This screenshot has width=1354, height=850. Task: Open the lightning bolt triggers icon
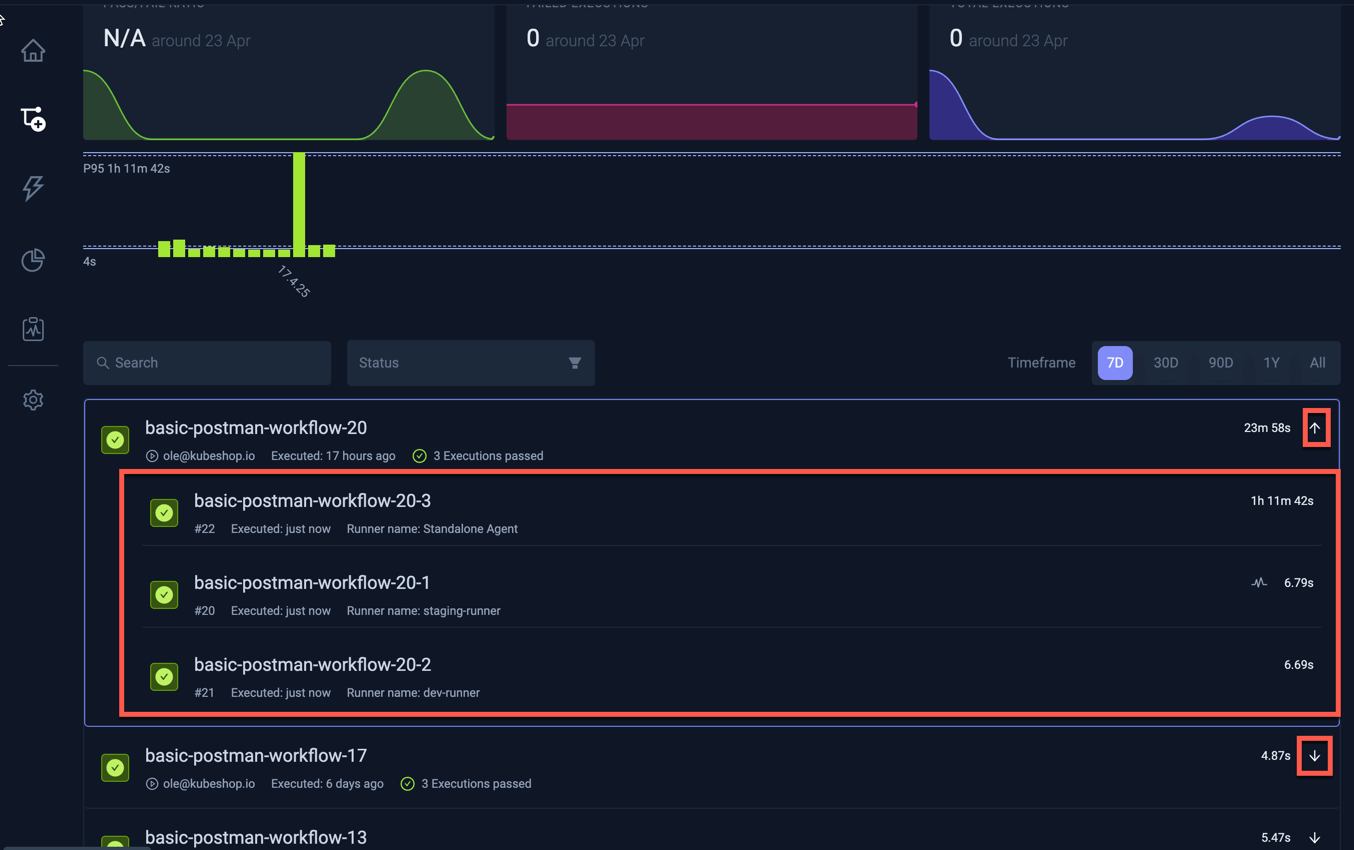click(33, 188)
